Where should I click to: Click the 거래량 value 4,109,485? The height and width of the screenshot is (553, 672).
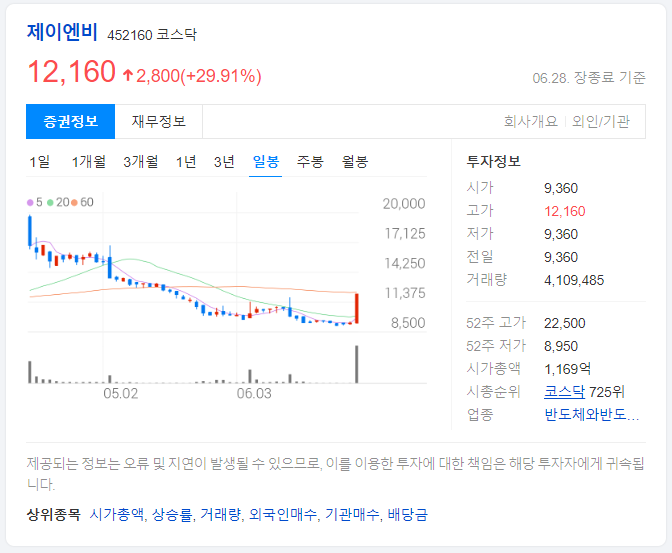pyautogui.click(x=574, y=280)
